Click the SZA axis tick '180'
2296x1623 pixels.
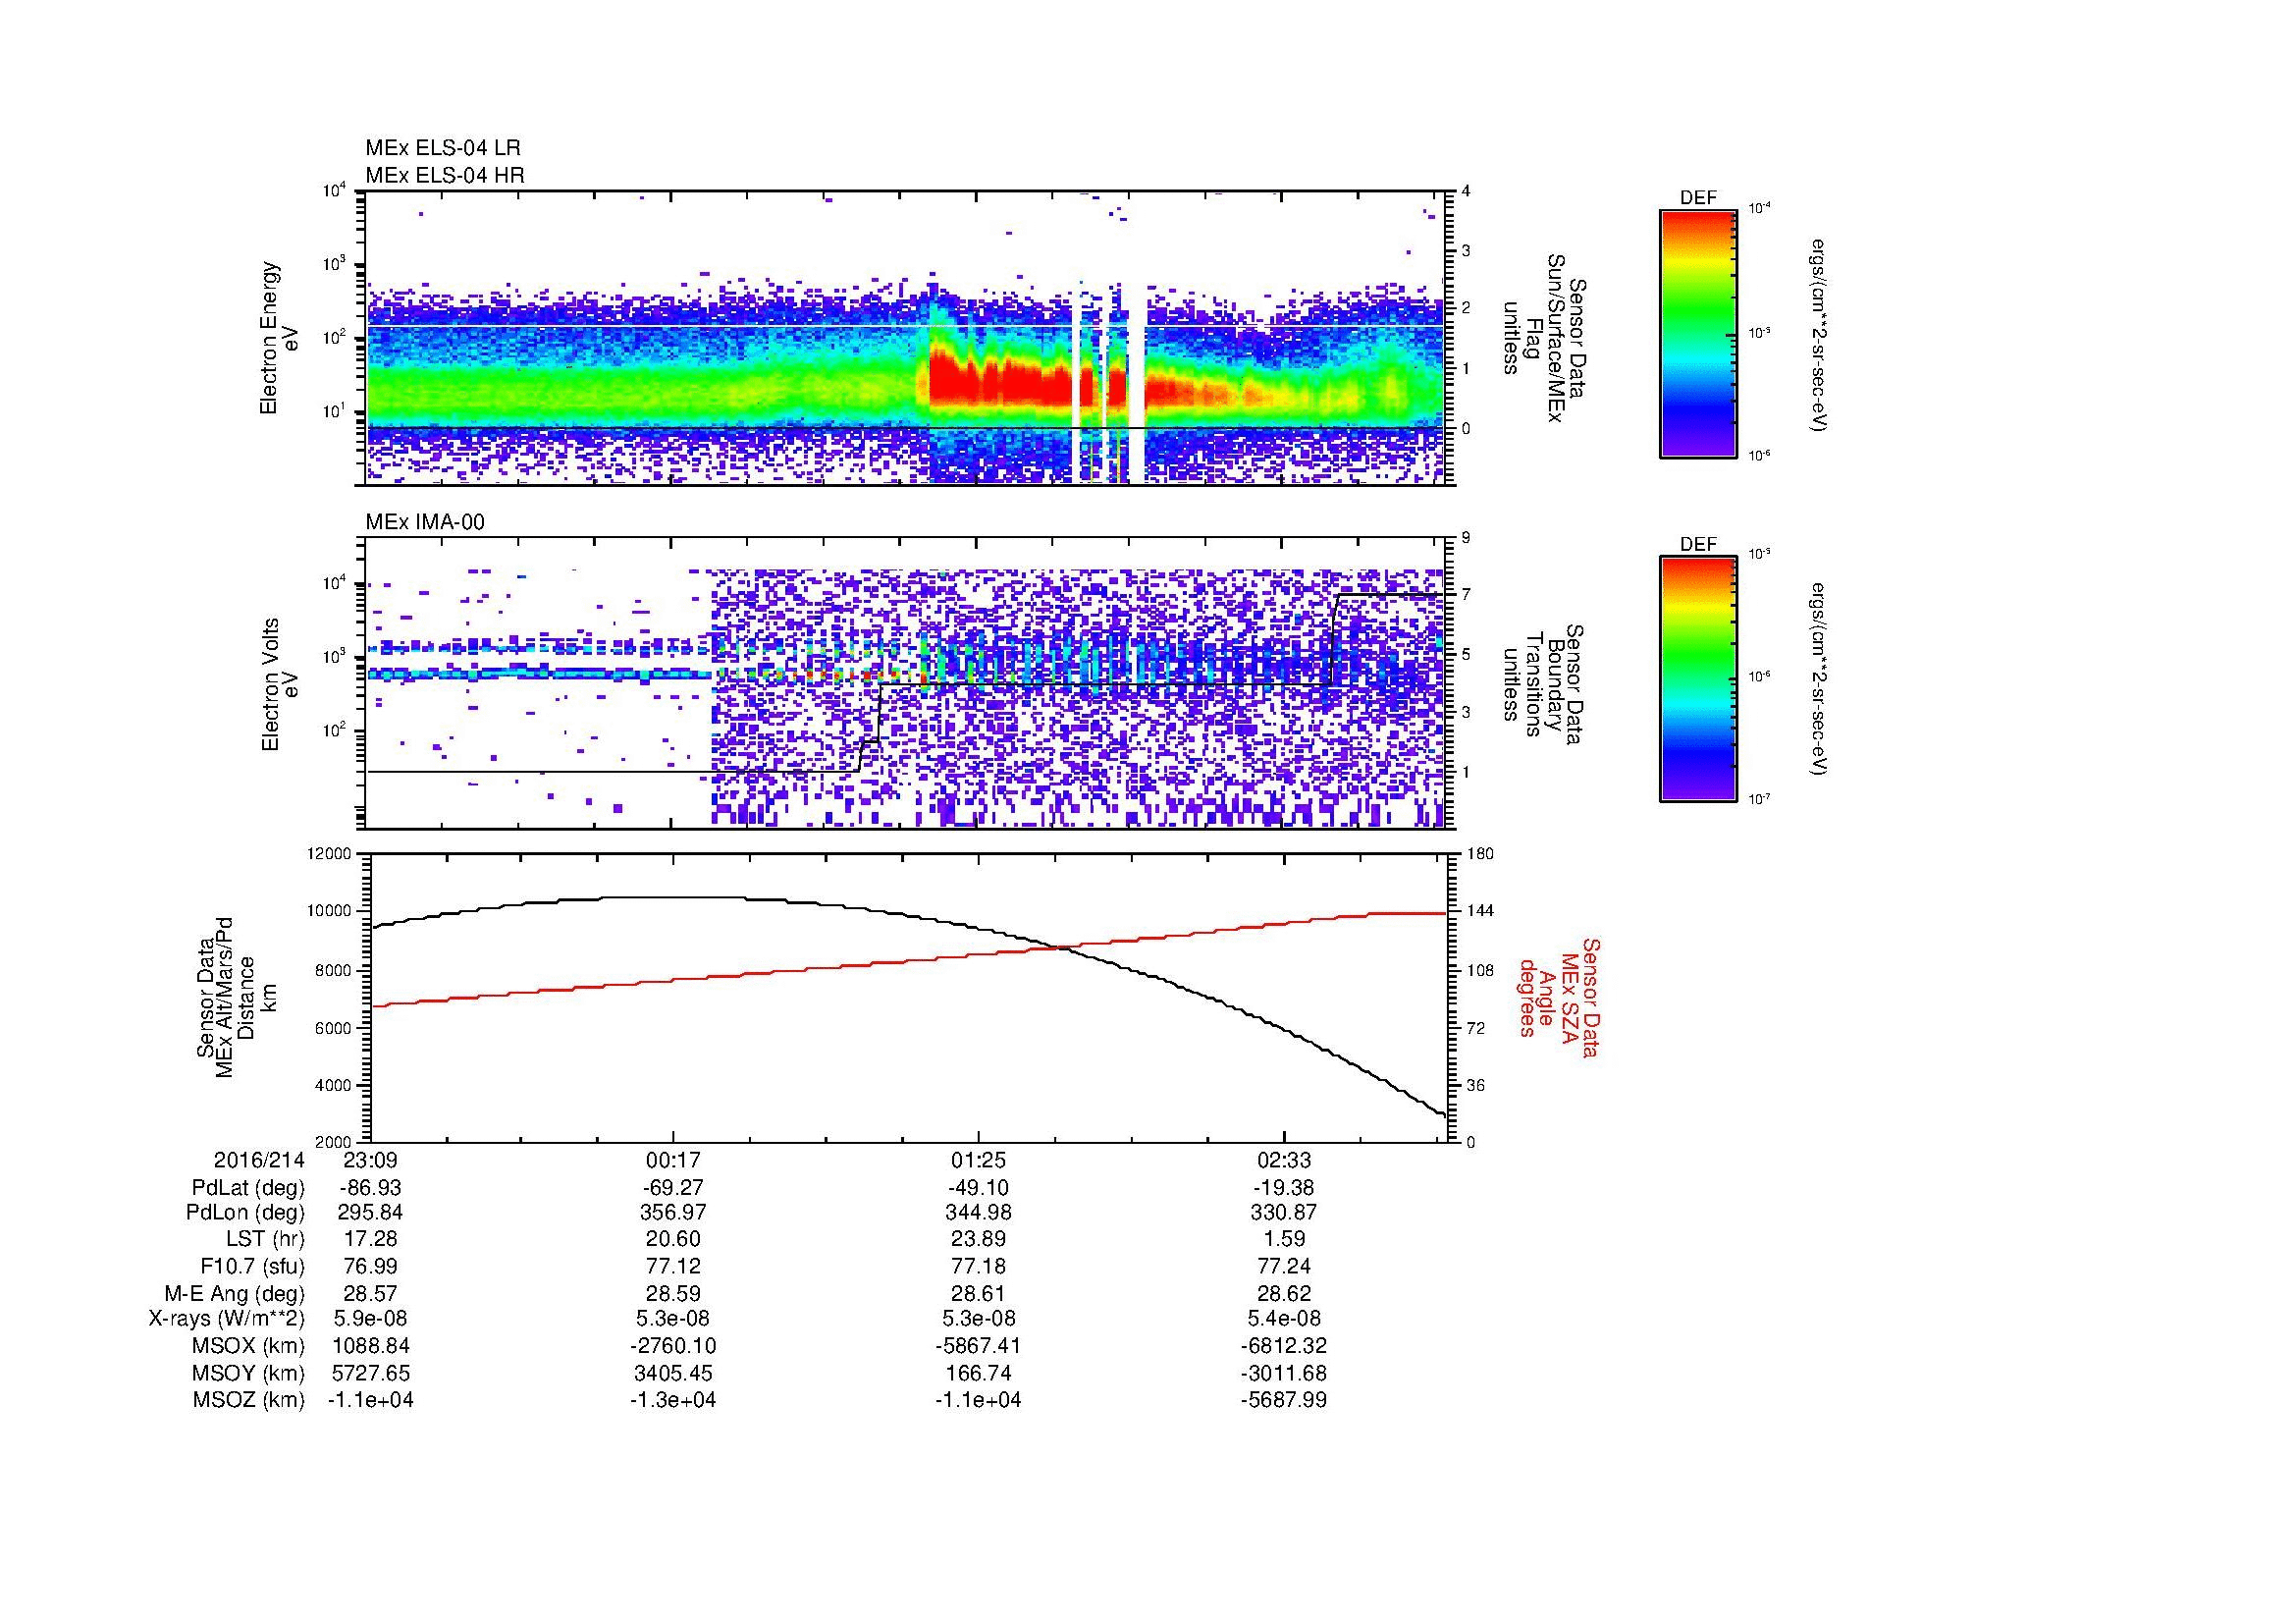pos(1482,854)
